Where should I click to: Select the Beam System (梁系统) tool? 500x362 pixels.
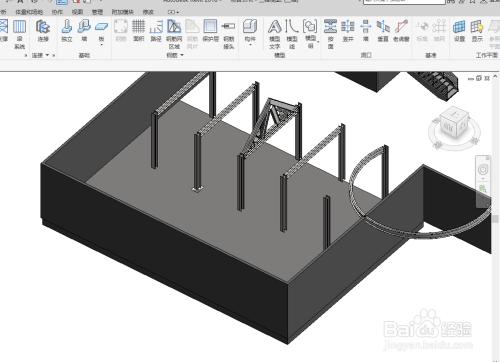[x=19, y=34]
